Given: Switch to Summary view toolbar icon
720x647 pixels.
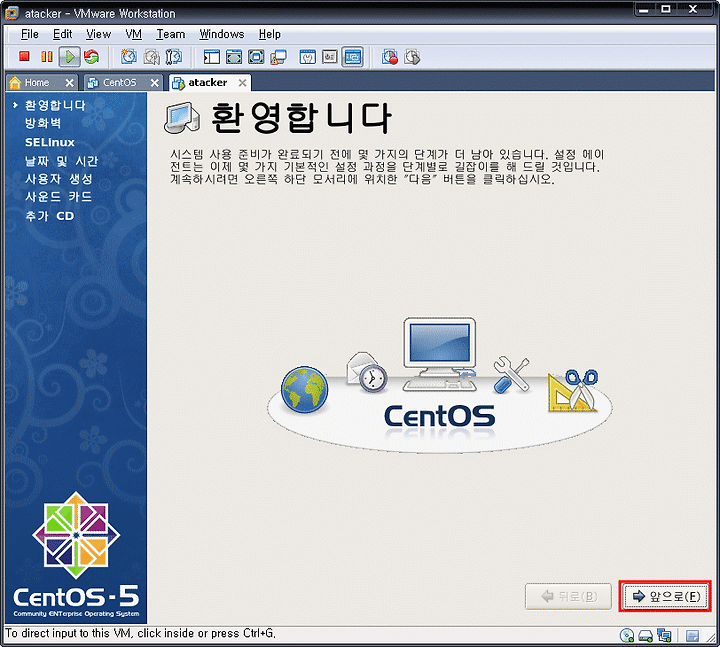Looking at the screenshot, I should (x=307, y=57).
